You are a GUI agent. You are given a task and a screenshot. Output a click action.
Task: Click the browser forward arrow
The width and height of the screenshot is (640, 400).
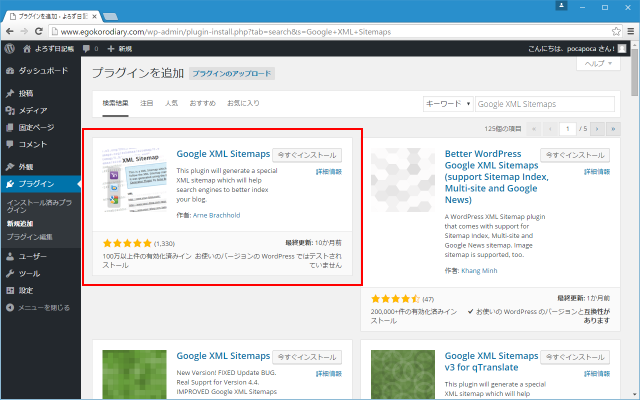coord(24,31)
